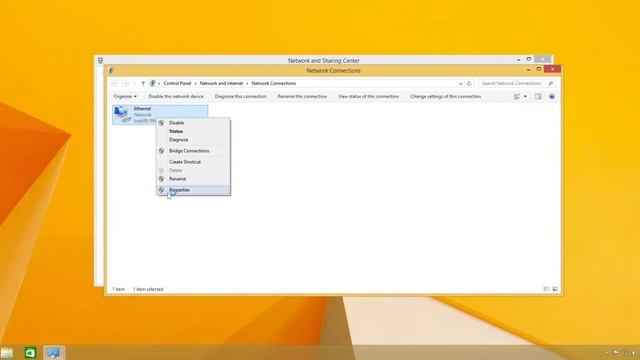Click Disable this network device
Screen dimensions: 640x360
[x=176, y=97]
